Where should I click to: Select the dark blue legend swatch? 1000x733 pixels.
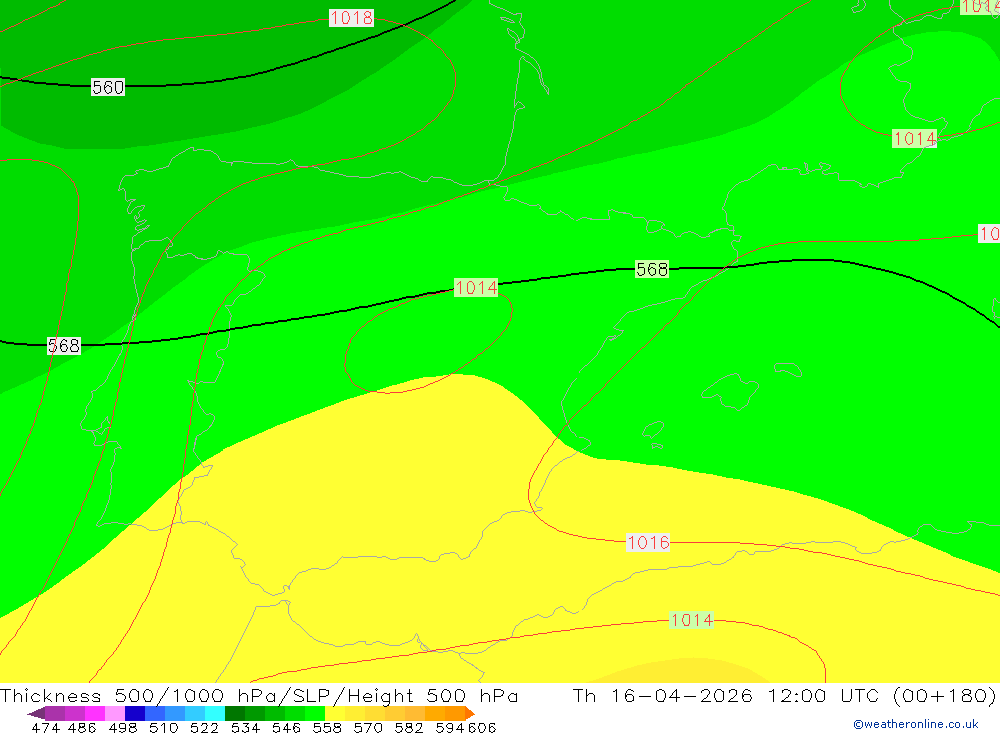[135, 713]
